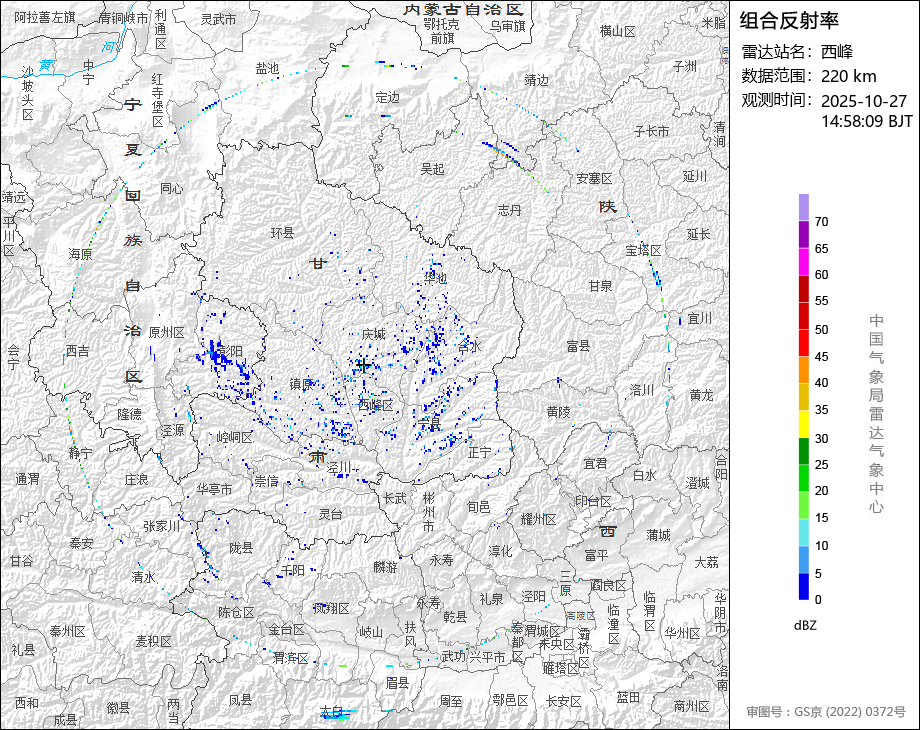This screenshot has width=920, height=730.
Task: Select the radar station name 西峰
Action: click(x=837, y=52)
